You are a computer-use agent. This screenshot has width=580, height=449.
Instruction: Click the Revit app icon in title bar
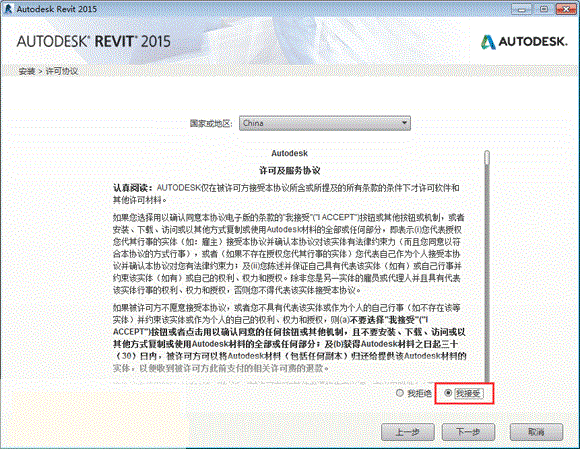click(x=8, y=8)
